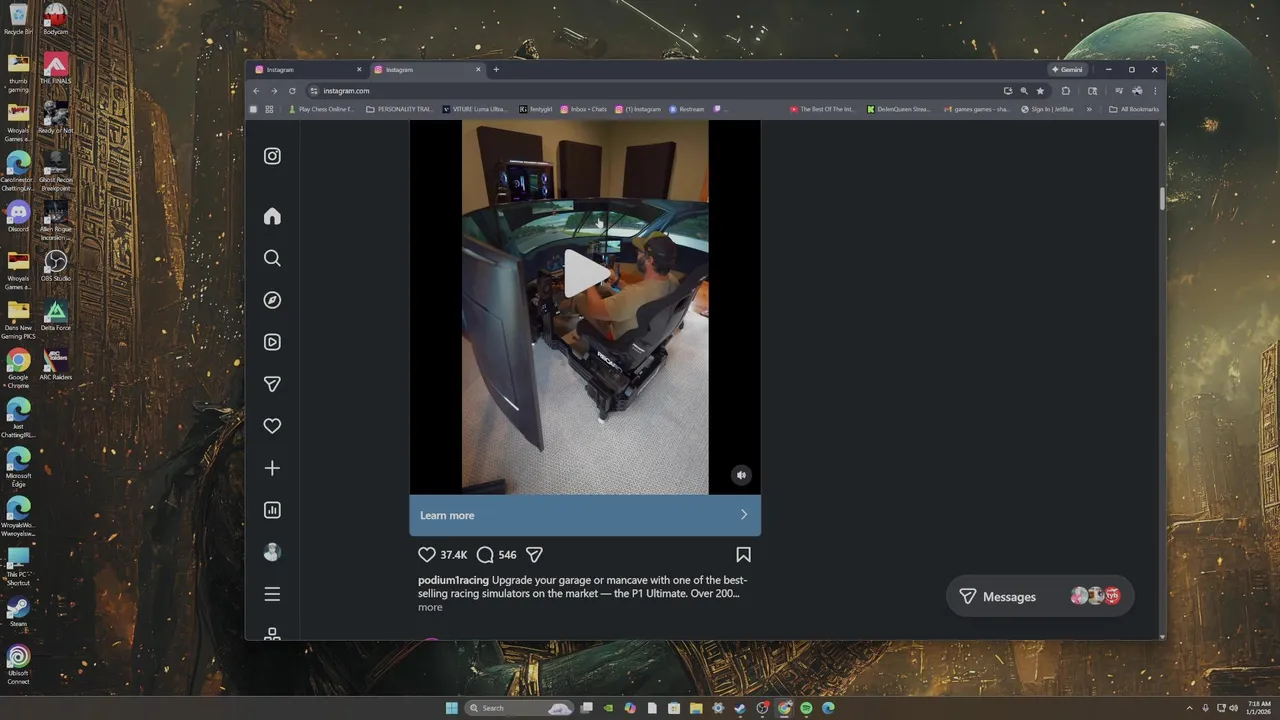Comment on the podium1racing post
The width and height of the screenshot is (1280, 720).
click(x=485, y=555)
